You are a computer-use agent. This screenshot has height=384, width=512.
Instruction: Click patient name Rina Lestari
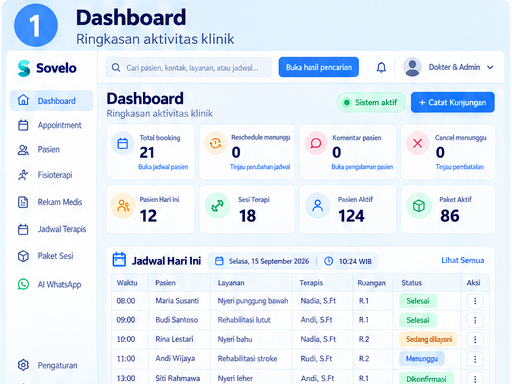[174, 339]
